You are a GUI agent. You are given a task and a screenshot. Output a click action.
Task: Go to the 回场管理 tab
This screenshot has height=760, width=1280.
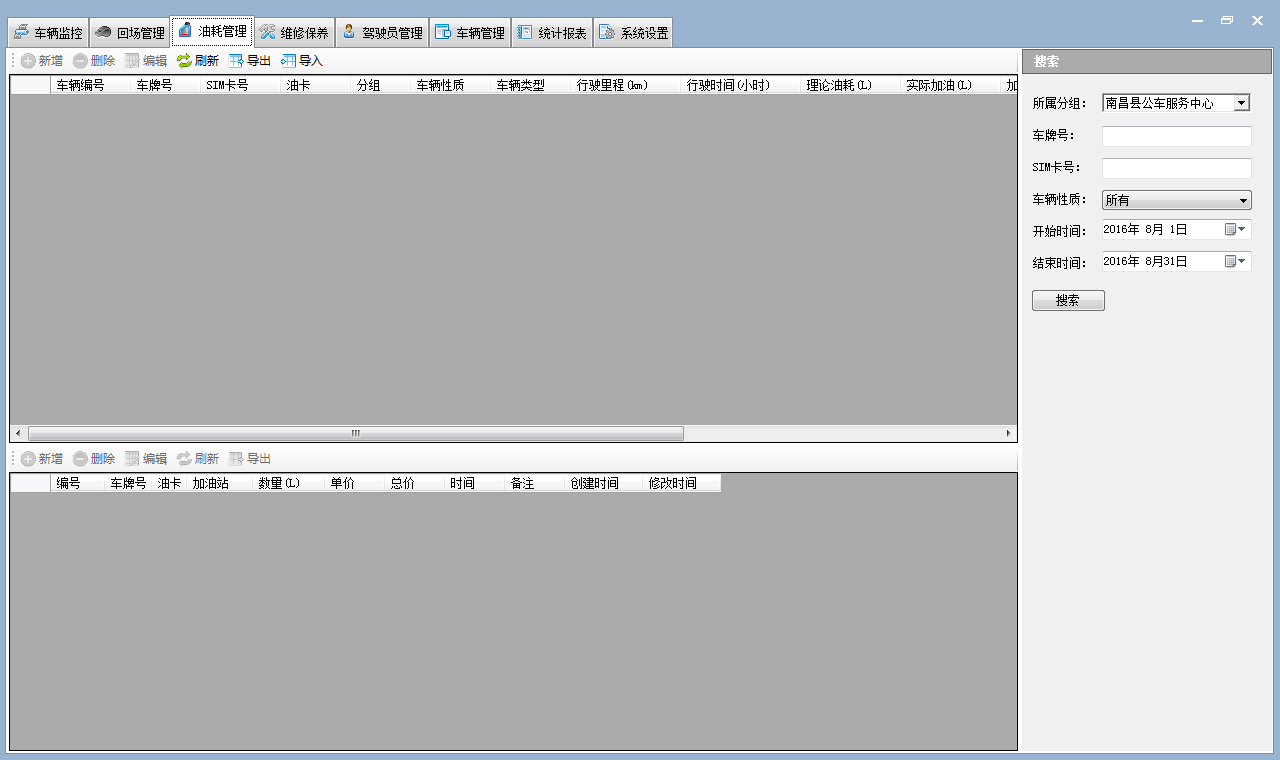click(x=129, y=33)
